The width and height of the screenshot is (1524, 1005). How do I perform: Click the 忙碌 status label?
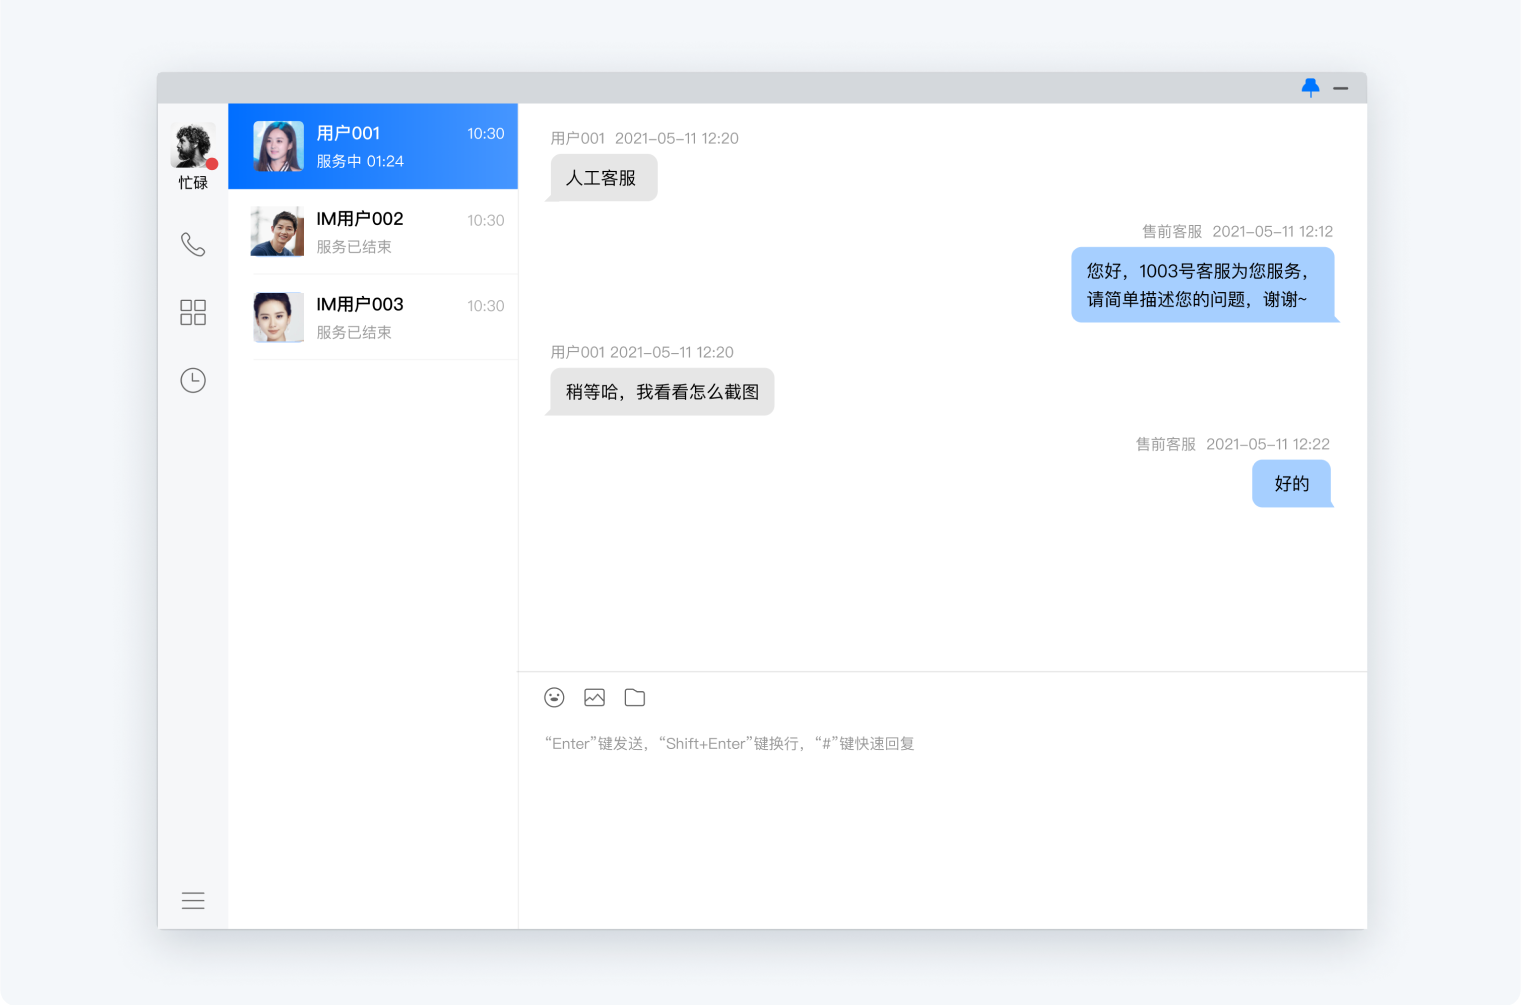193,183
